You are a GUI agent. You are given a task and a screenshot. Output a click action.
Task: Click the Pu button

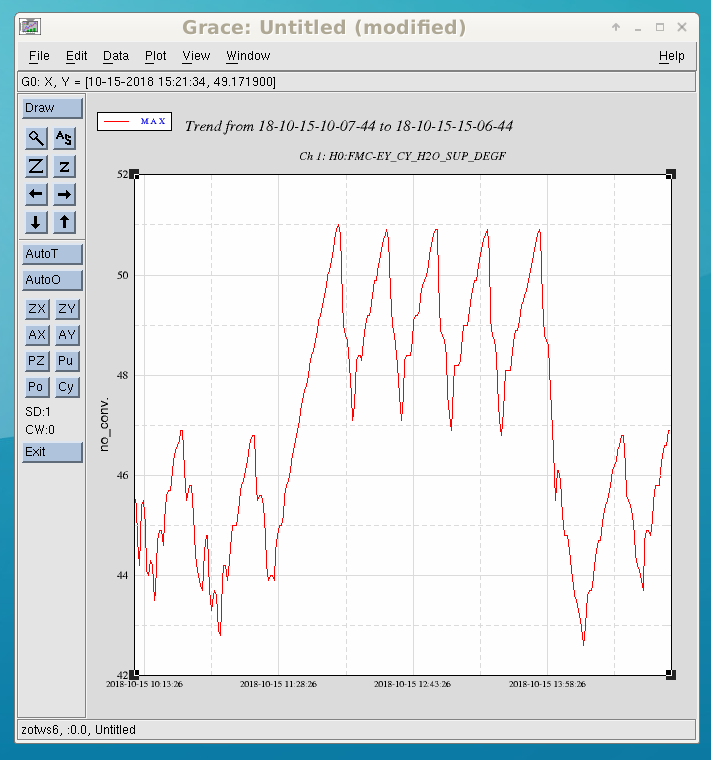tap(67, 361)
